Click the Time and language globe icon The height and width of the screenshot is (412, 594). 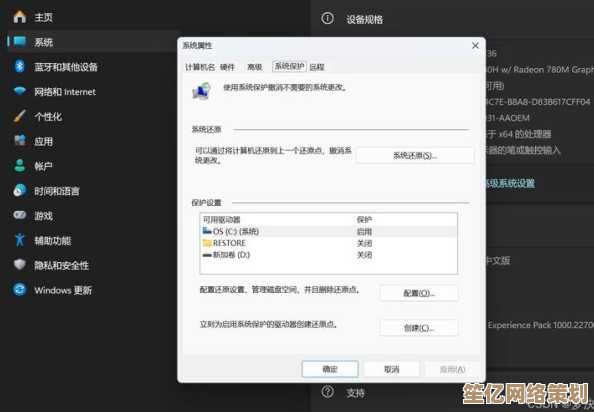click(19, 190)
